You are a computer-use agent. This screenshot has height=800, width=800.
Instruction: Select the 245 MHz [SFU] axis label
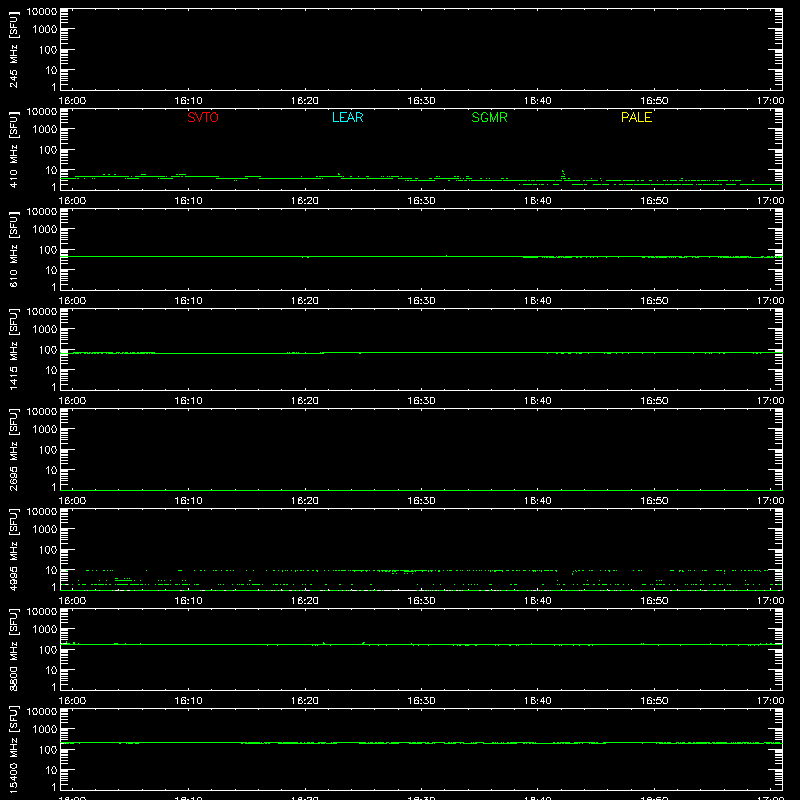[x=14, y=50]
